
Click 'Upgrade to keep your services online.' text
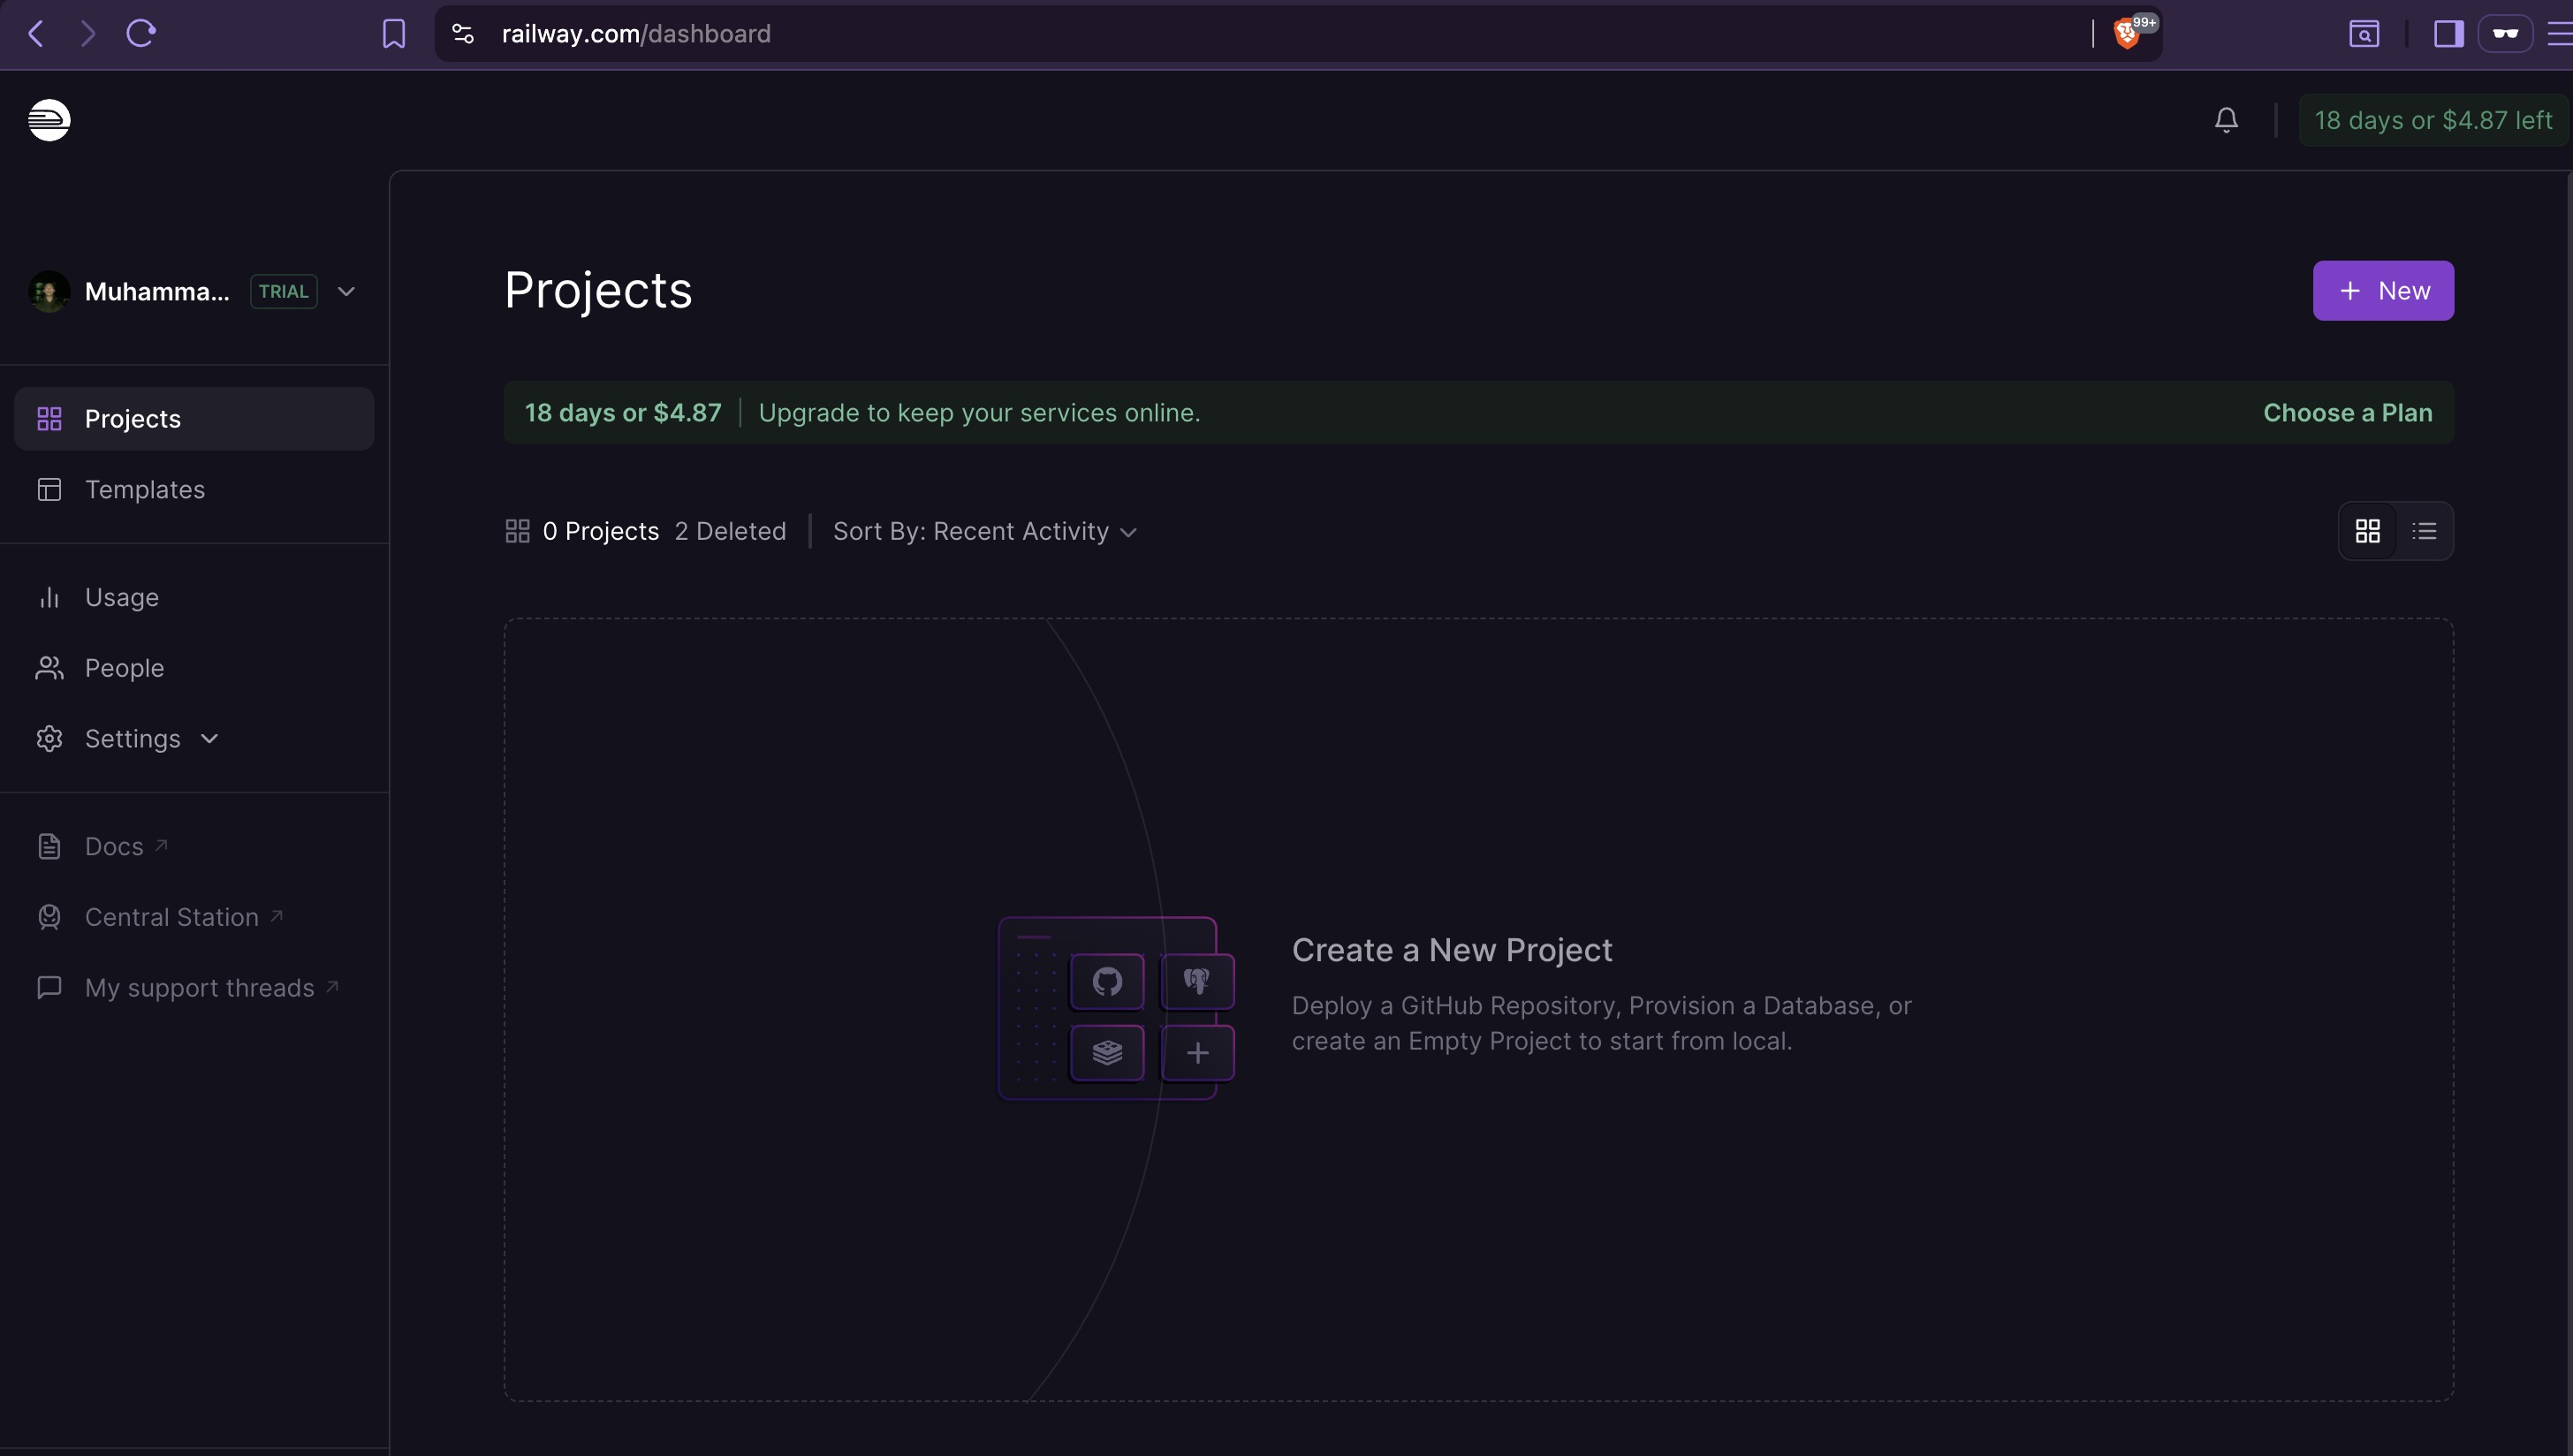pyautogui.click(x=979, y=413)
